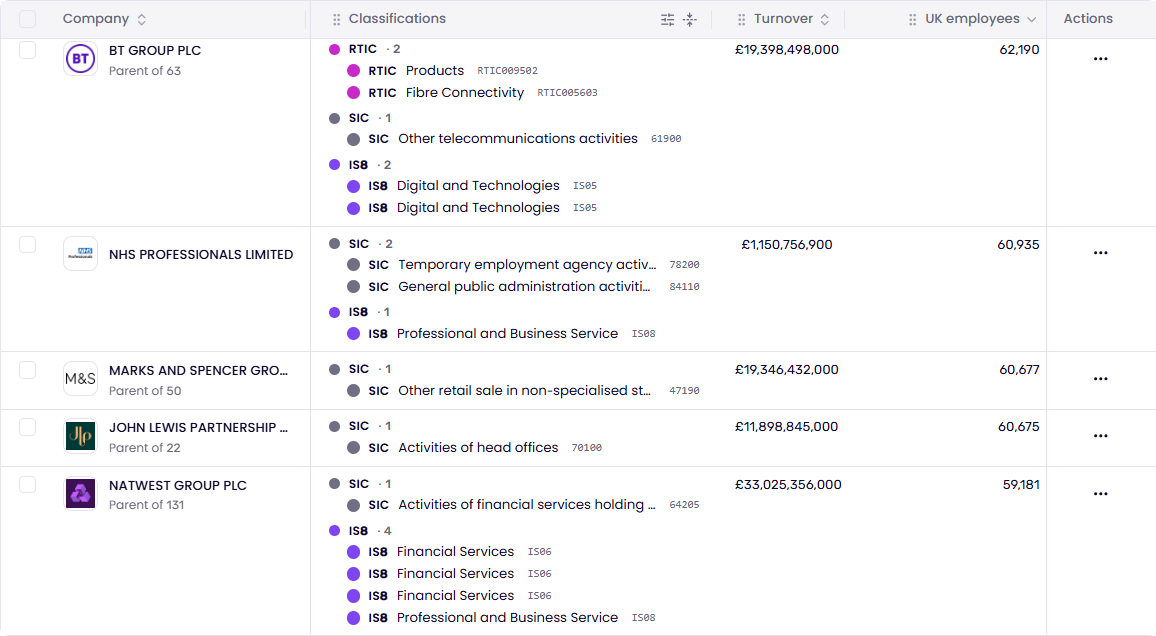Click RTIC Fibre Connectivity classification
Viewport: 1156px width, 636px height.
[472, 93]
